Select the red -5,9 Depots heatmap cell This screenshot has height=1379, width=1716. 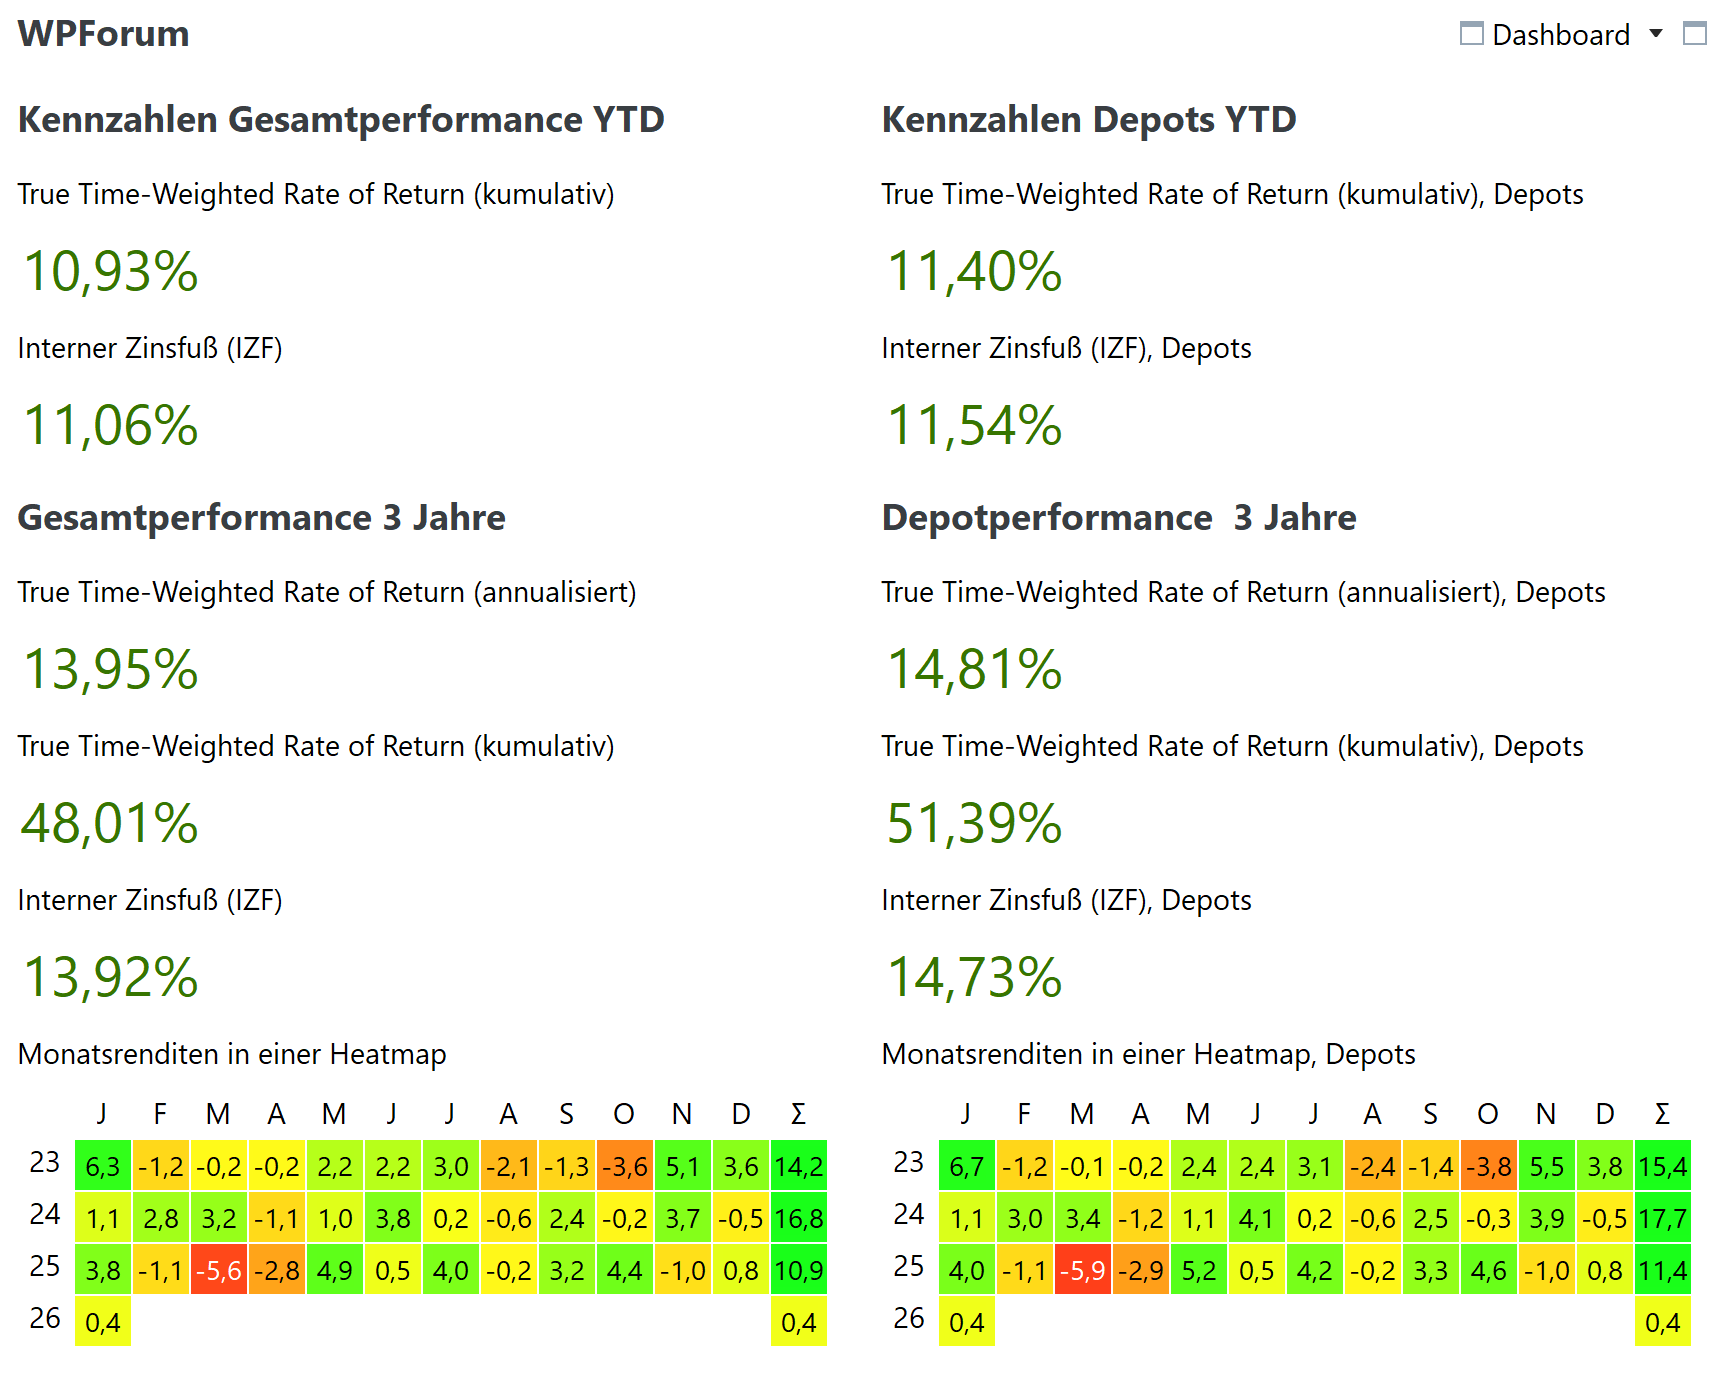(x=1082, y=1271)
